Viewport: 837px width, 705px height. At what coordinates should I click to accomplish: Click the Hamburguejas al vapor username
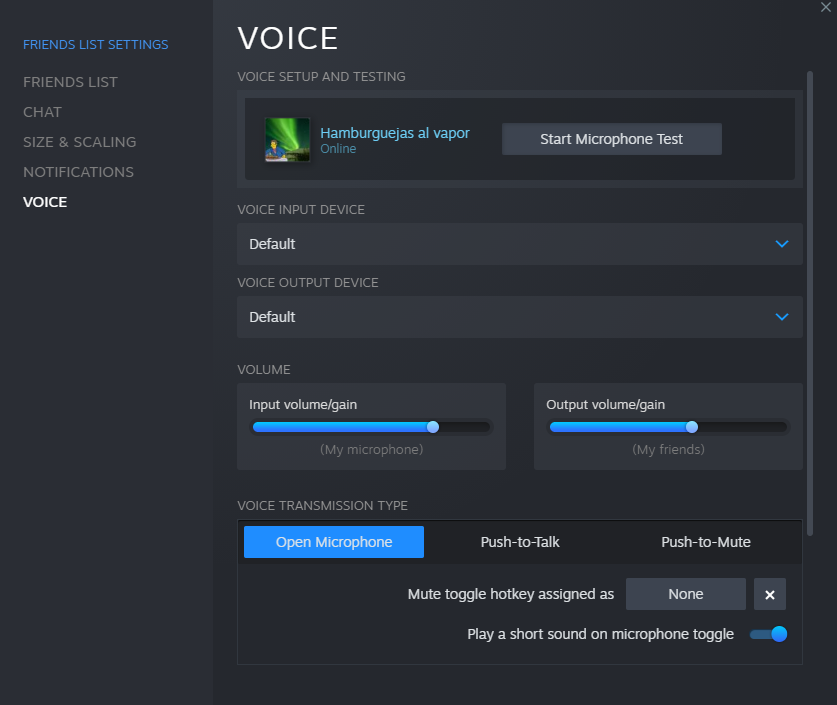coord(394,133)
